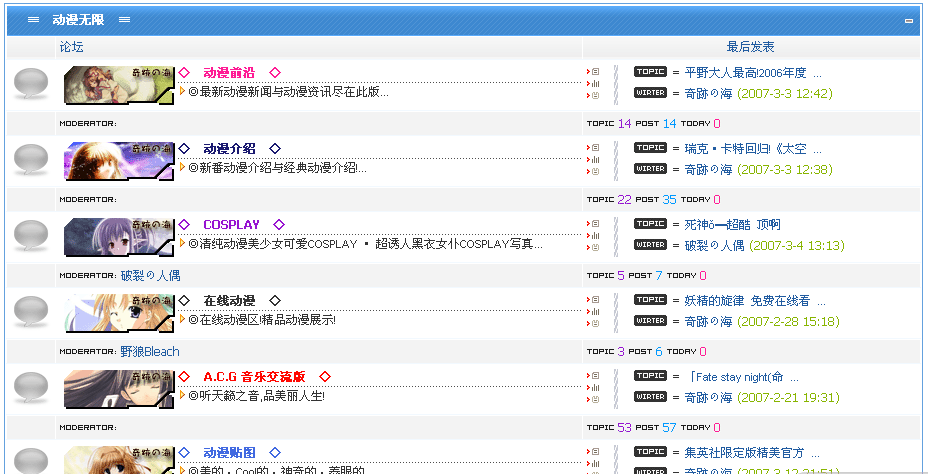The width and height of the screenshot is (928, 474).
Task: Click the bar chart icon in 动漫介绍 row
Action: (595, 159)
